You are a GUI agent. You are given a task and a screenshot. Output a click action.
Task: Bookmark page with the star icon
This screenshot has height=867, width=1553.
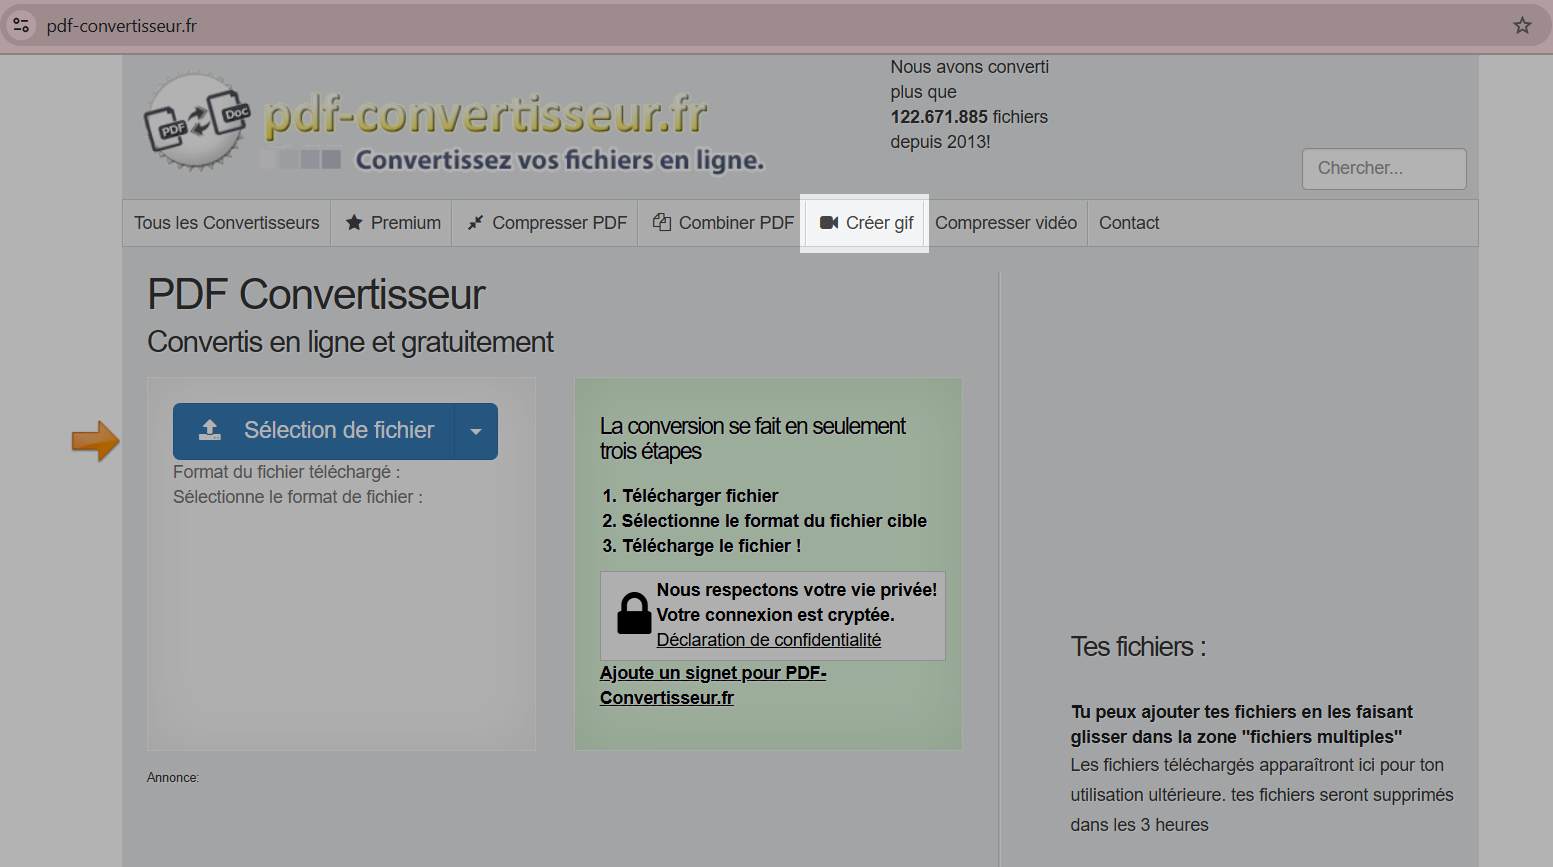tap(1522, 26)
